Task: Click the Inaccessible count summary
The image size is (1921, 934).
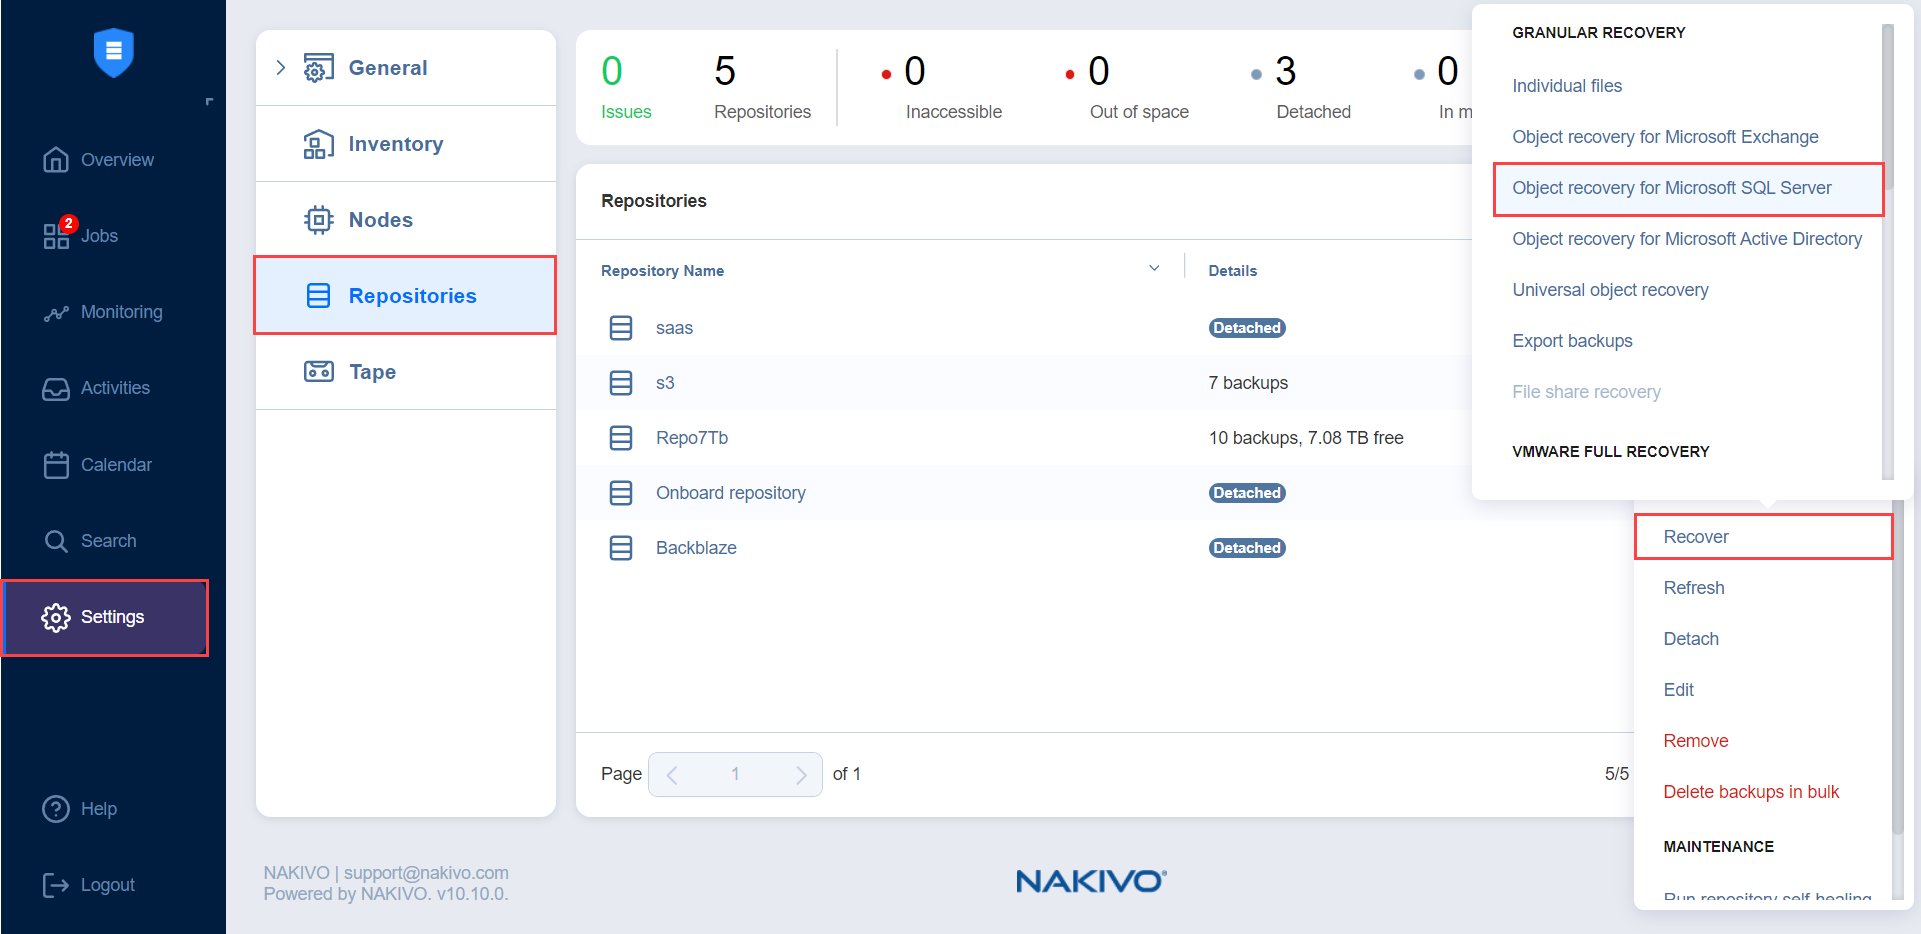Action: 941,88
